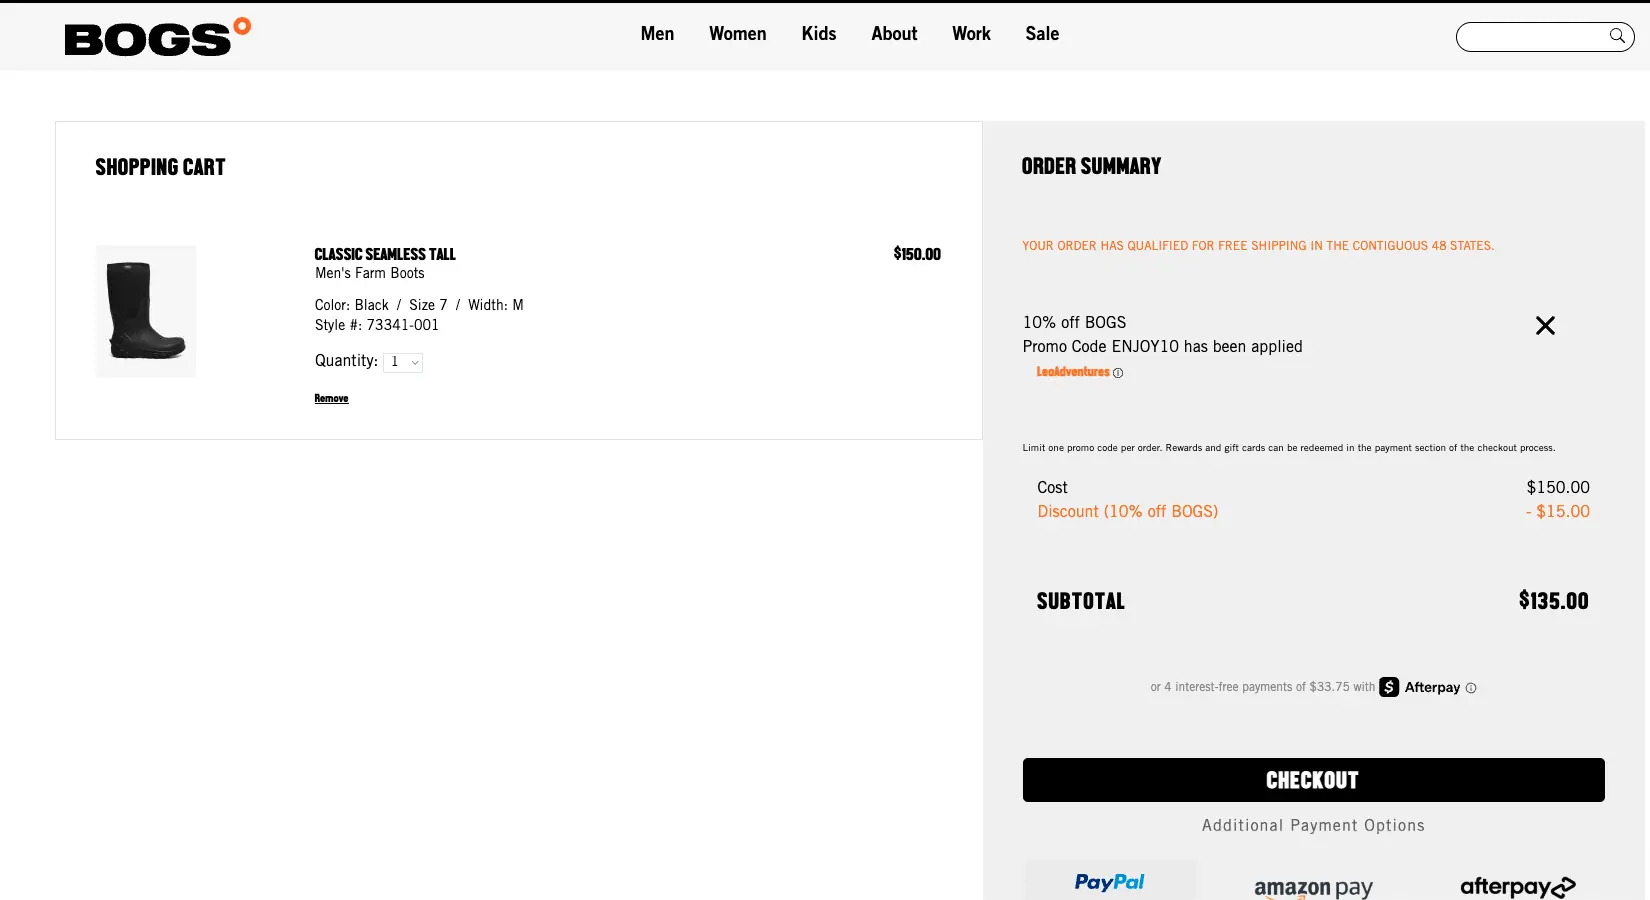Image resolution: width=1650 pixels, height=900 pixels.
Task: Remove the applied ENJOY10 promo code
Action: [x=1545, y=325]
